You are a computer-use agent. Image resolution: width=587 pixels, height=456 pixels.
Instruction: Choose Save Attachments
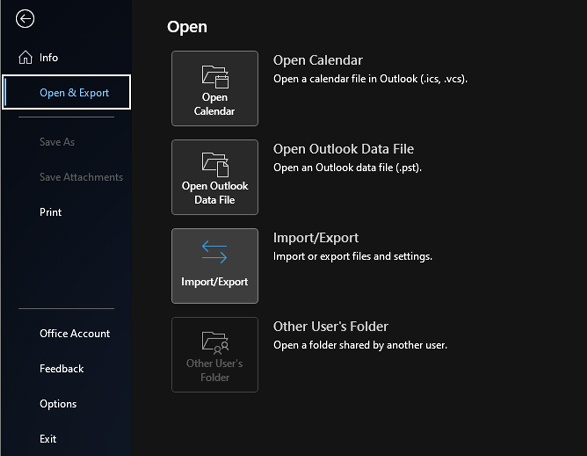66,177
